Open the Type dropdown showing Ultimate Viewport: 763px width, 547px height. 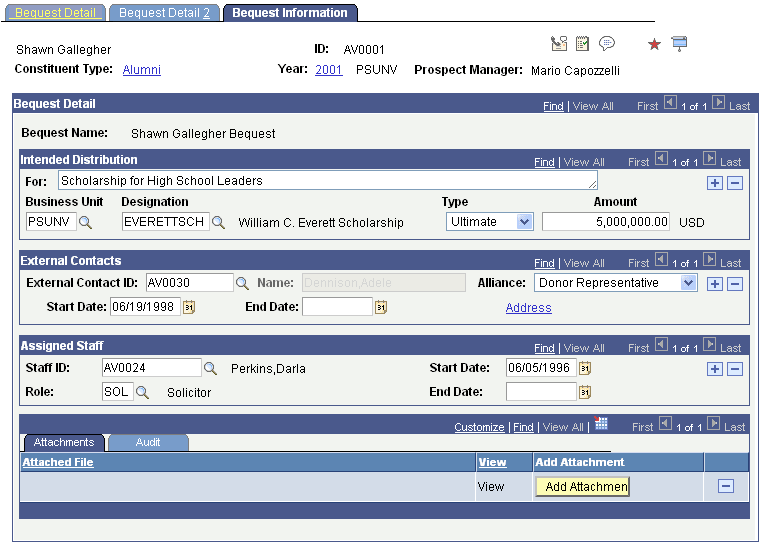[490, 222]
